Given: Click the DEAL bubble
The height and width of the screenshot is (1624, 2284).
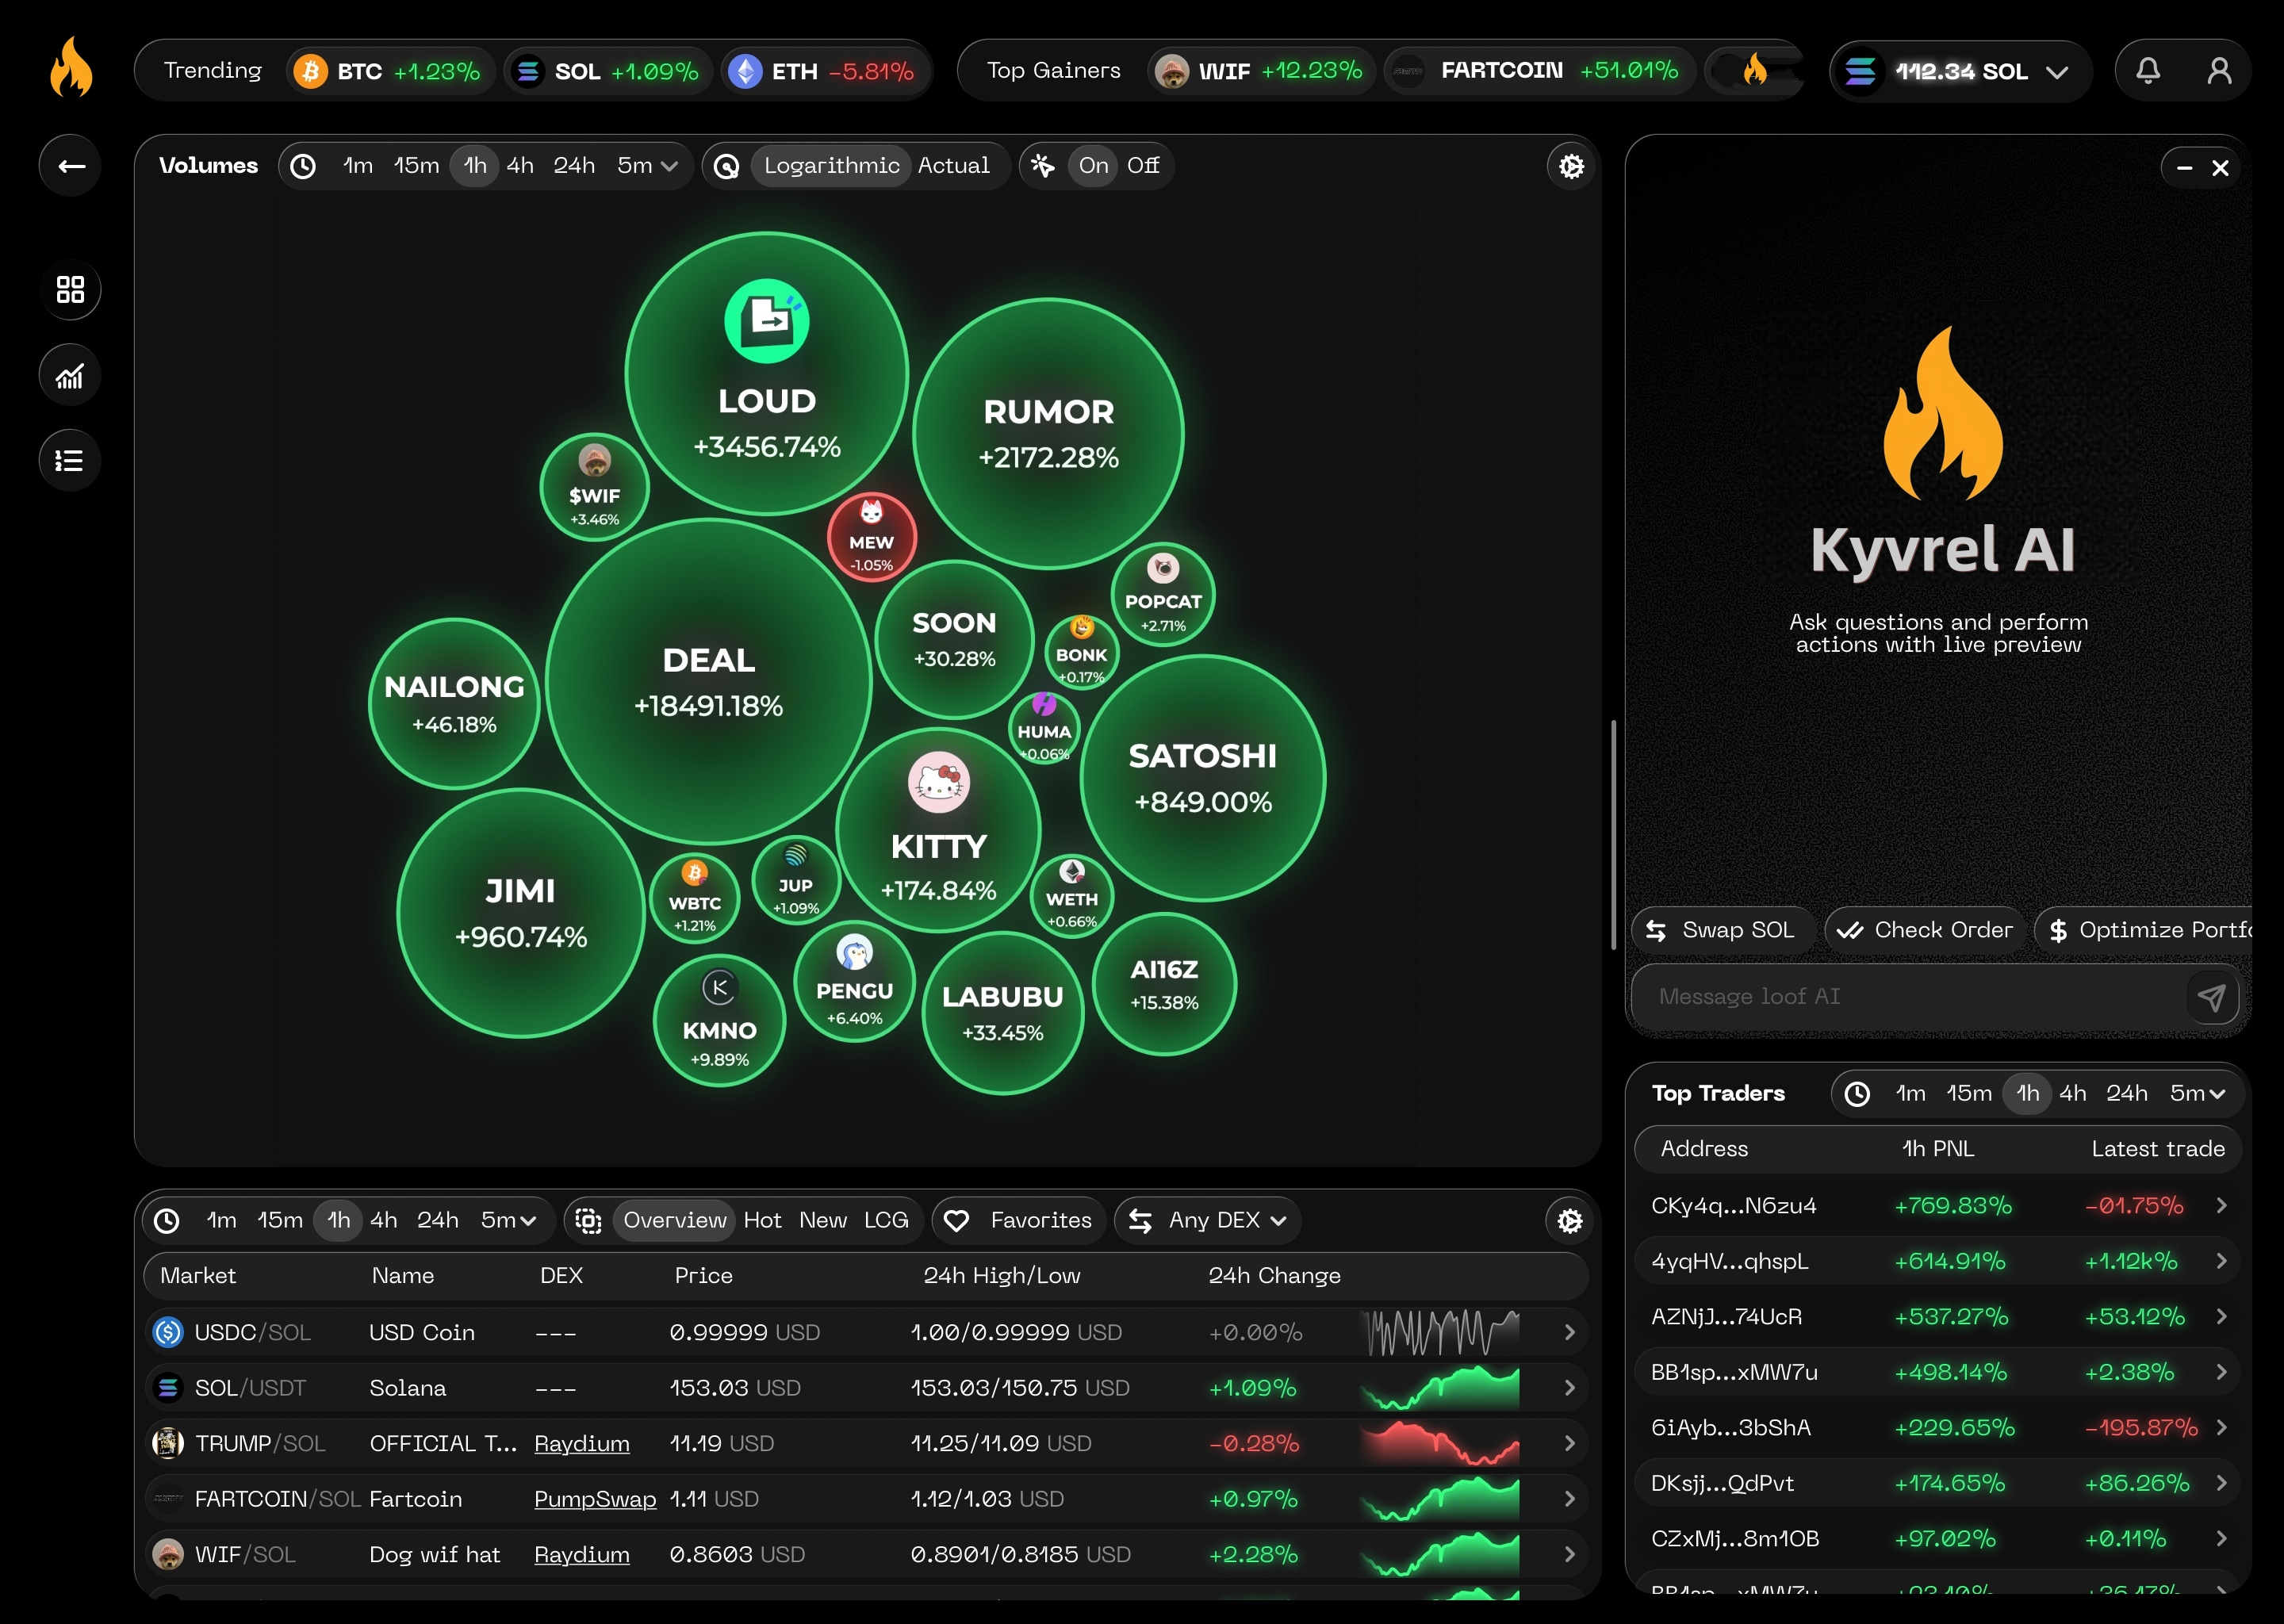Looking at the screenshot, I should point(709,682).
